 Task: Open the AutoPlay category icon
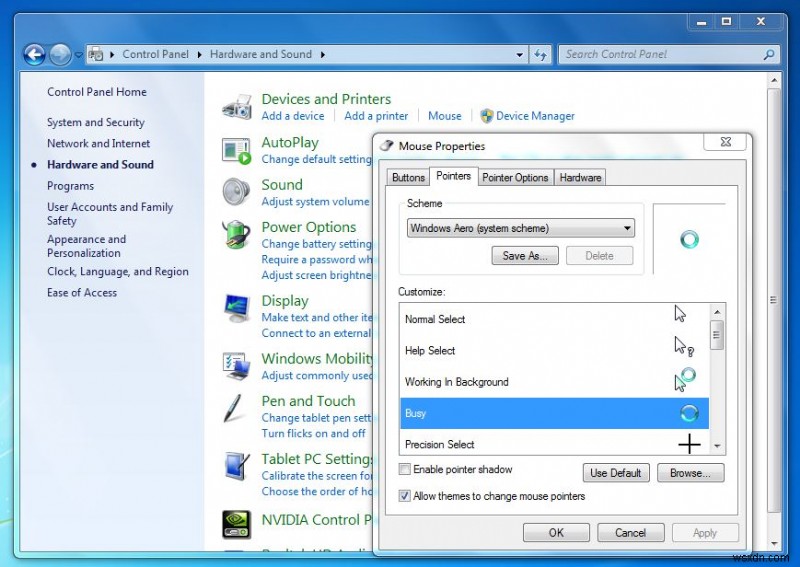[237, 150]
